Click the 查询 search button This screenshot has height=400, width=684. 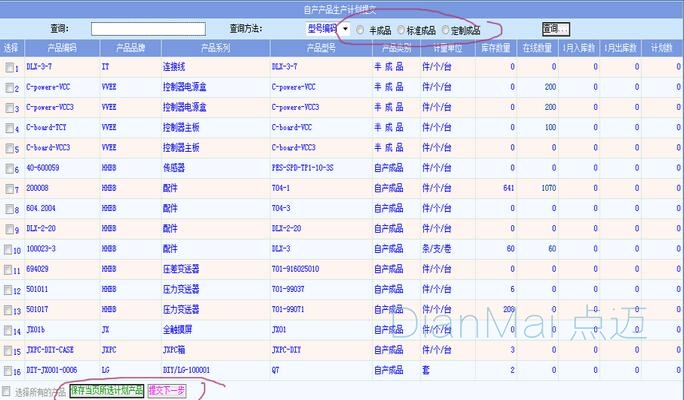pos(556,29)
